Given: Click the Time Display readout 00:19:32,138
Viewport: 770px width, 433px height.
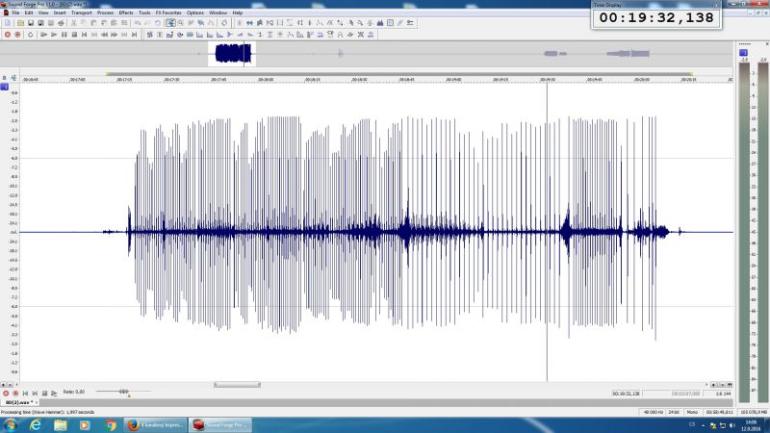Looking at the screenshot, I should pos(656,18).
